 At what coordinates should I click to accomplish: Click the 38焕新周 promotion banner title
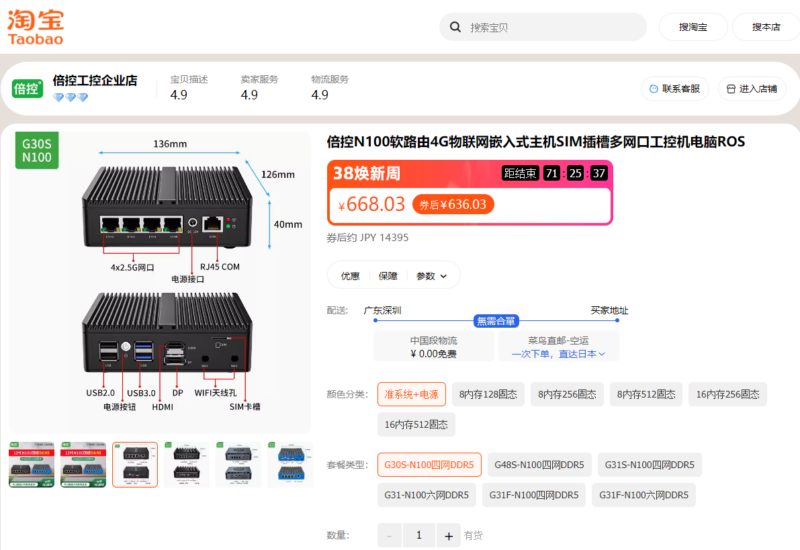pyautogui.click(x=367, y=173)
